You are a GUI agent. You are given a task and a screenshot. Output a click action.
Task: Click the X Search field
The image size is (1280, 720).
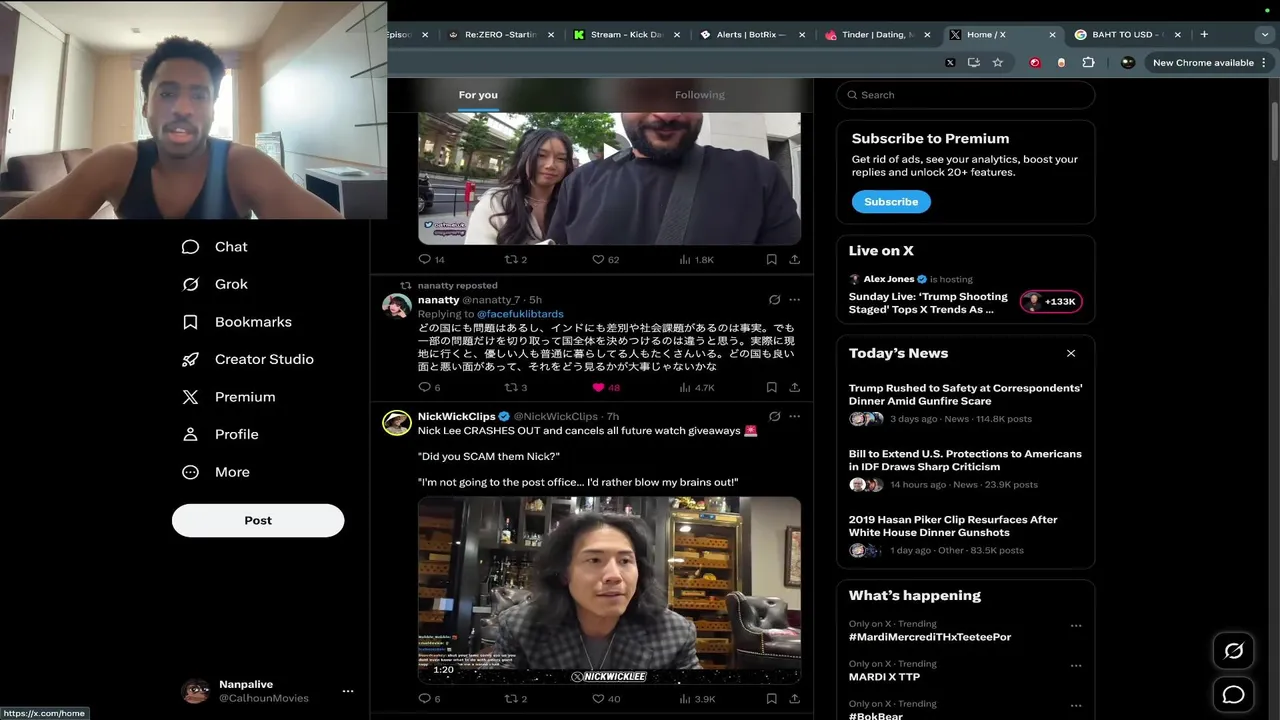[x=965, y=95]
